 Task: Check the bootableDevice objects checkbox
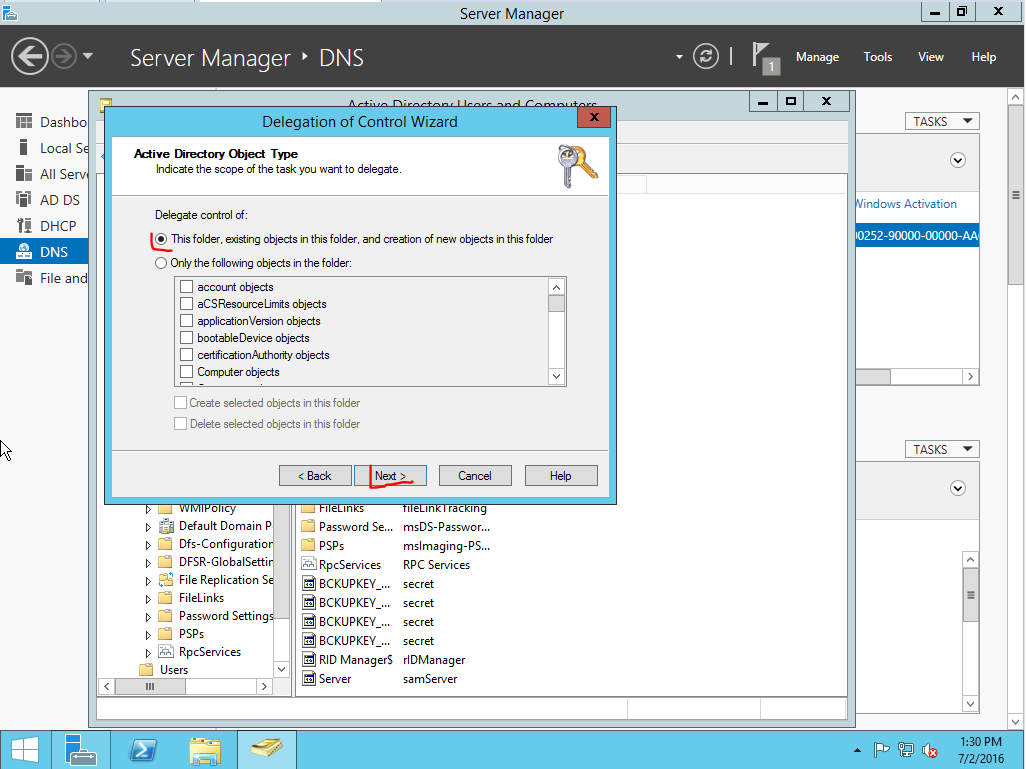pos(186,338)
